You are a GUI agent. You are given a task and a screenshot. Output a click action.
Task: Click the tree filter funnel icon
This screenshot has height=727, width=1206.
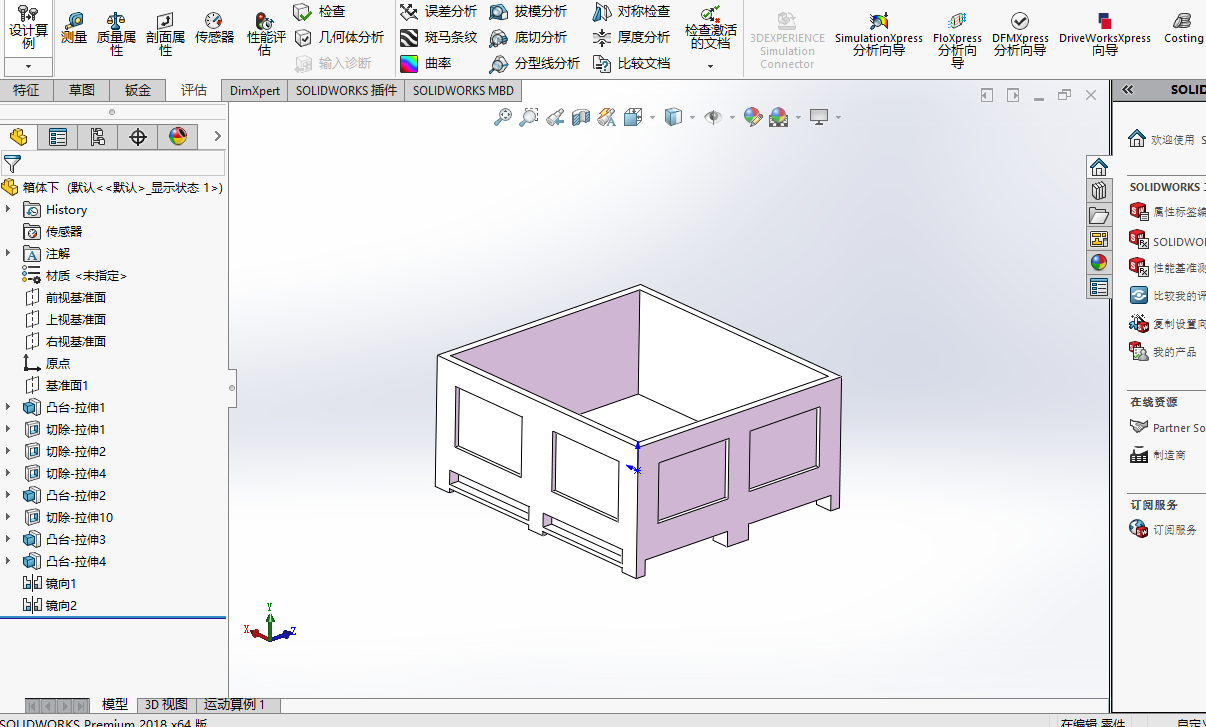click(x=12, y=164)
